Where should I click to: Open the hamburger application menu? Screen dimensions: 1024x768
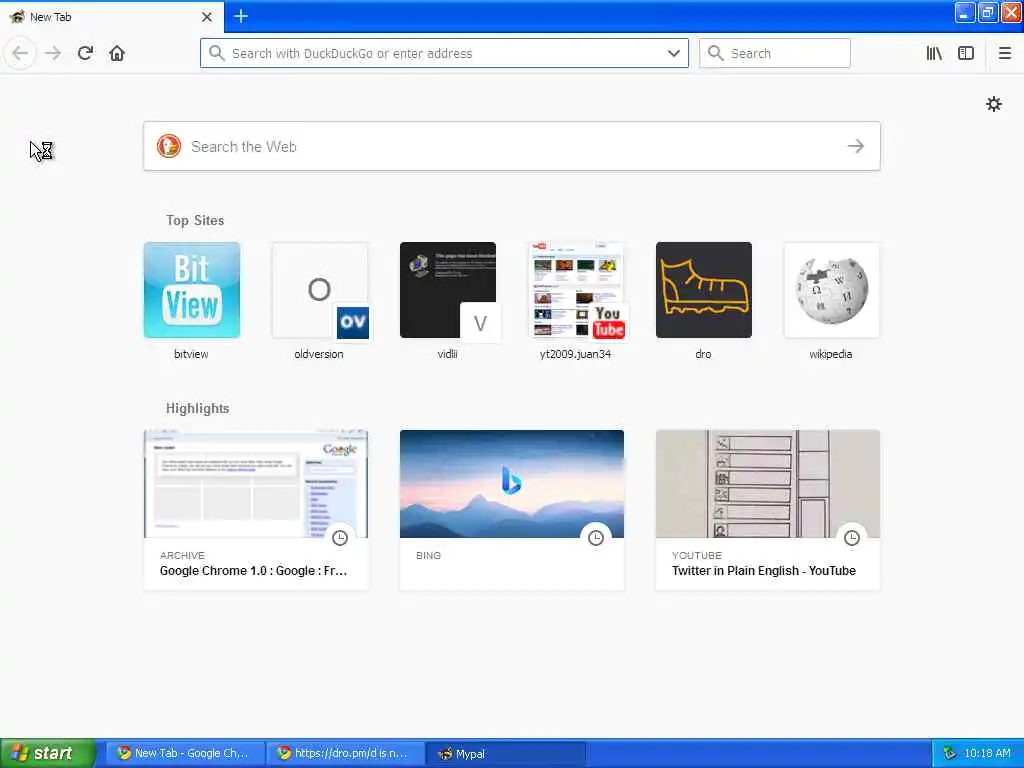(1004, 54)
